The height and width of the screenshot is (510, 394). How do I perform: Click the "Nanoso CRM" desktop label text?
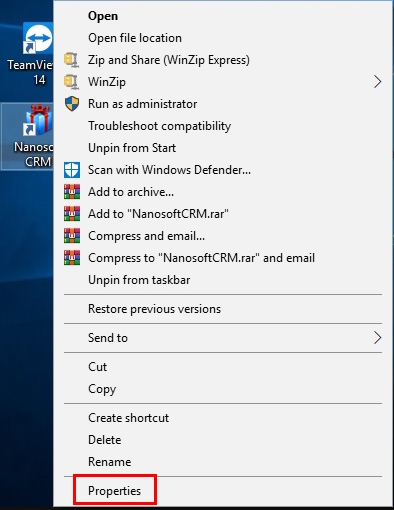pyautogui.click(x=33, y=154)
